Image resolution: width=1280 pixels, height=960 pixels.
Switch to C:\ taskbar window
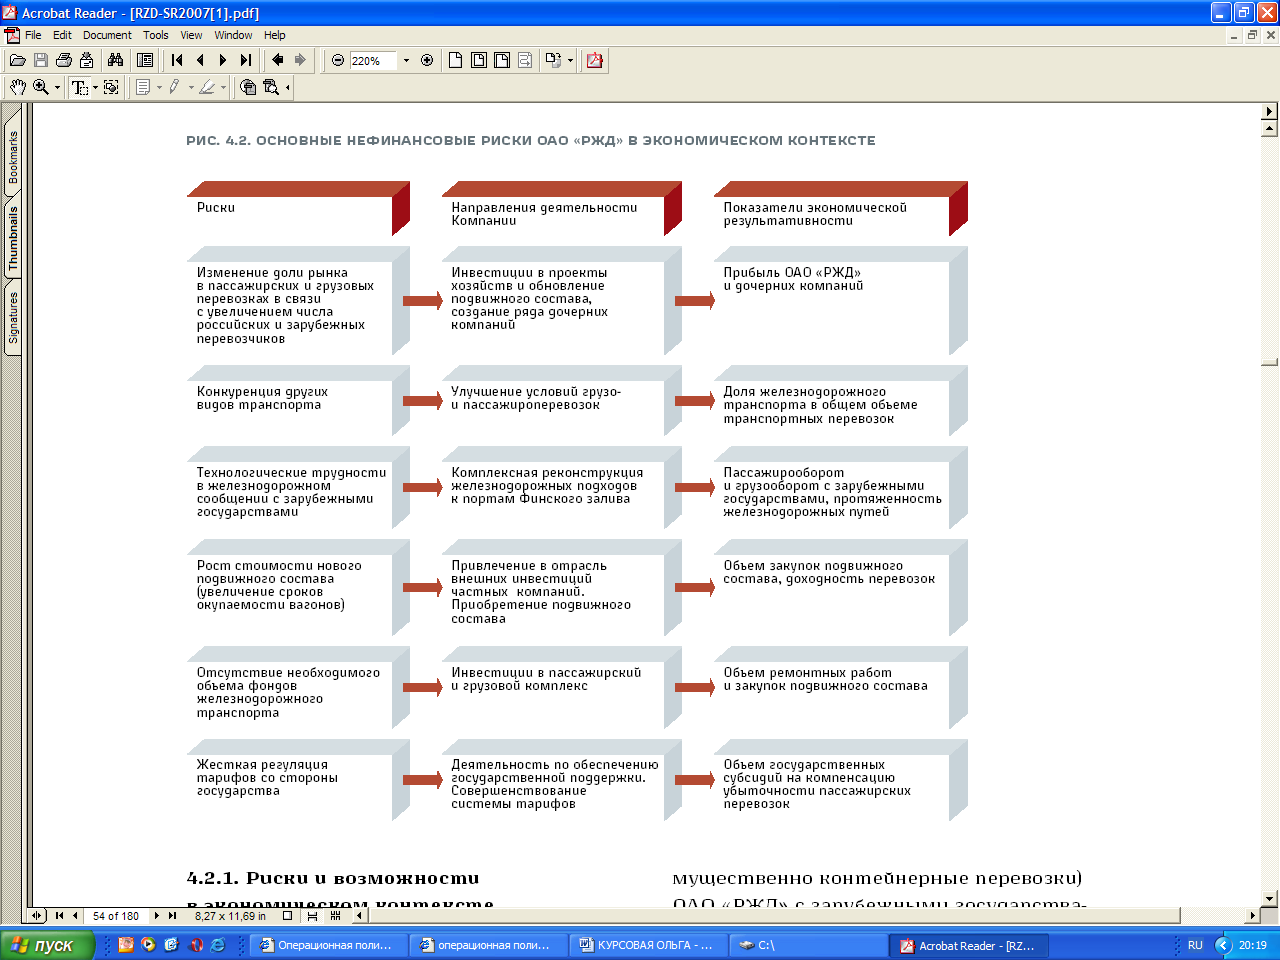(x=810, y=945)
